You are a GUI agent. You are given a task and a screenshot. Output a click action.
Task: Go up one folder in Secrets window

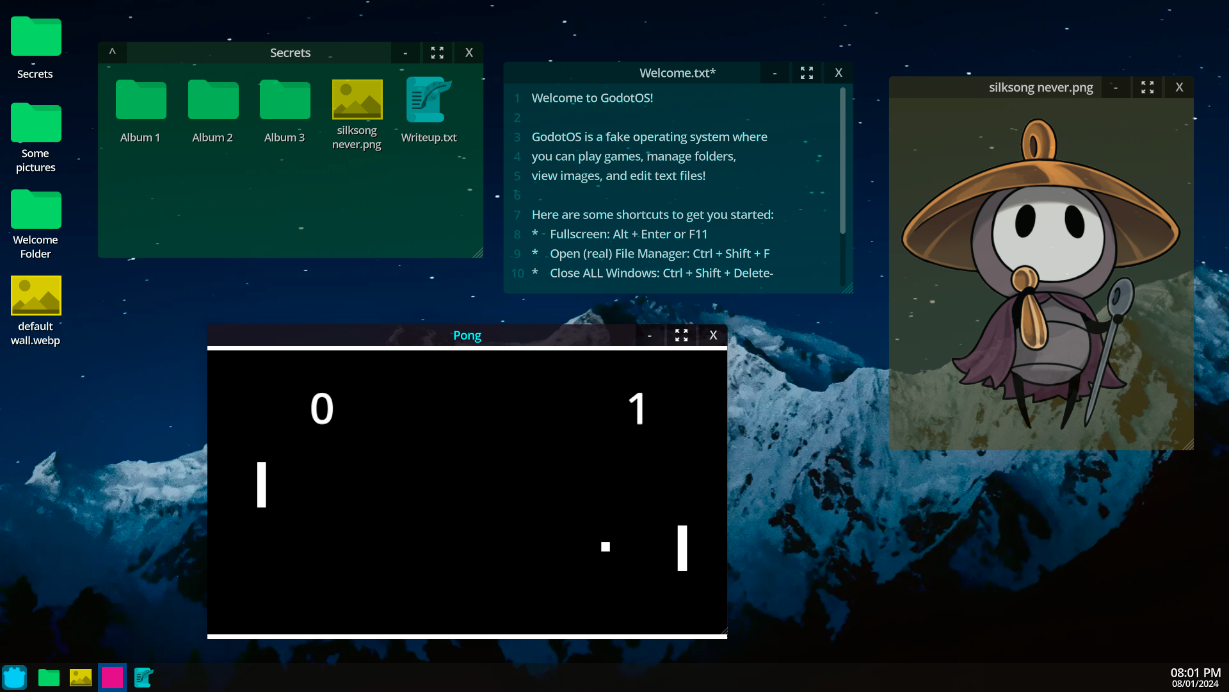click(112, 53)
